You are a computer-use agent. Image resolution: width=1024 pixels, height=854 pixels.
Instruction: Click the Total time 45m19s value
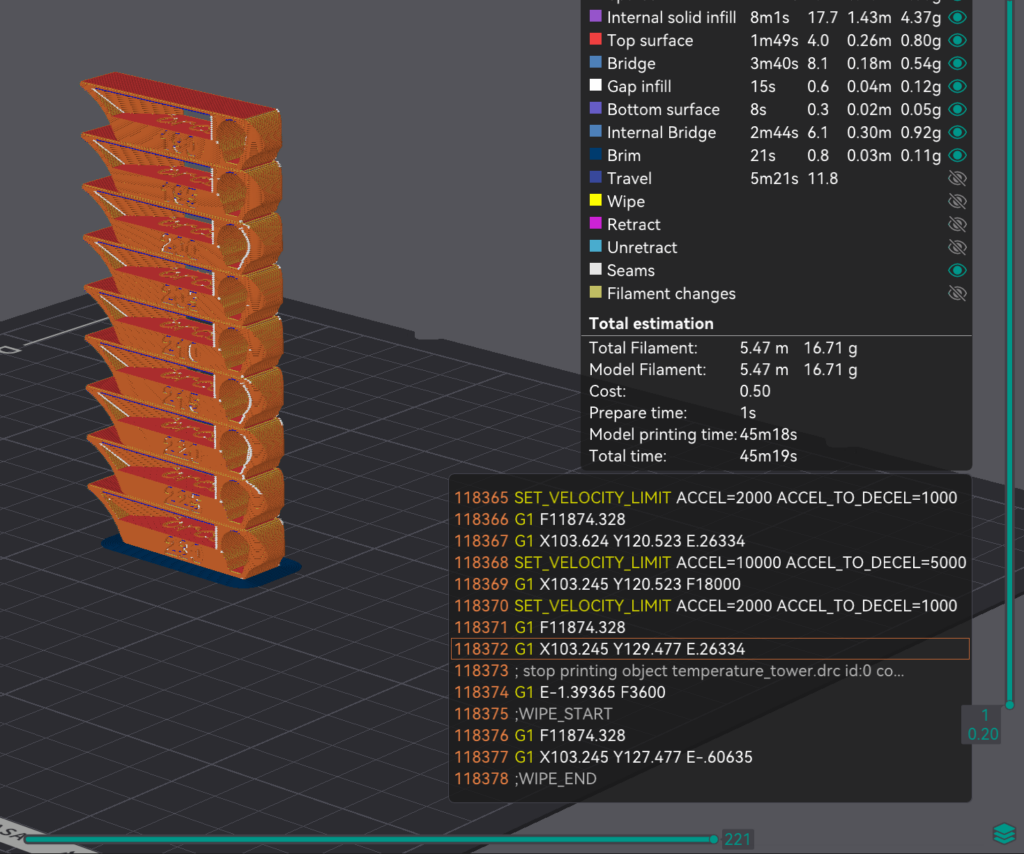[768, 456]
